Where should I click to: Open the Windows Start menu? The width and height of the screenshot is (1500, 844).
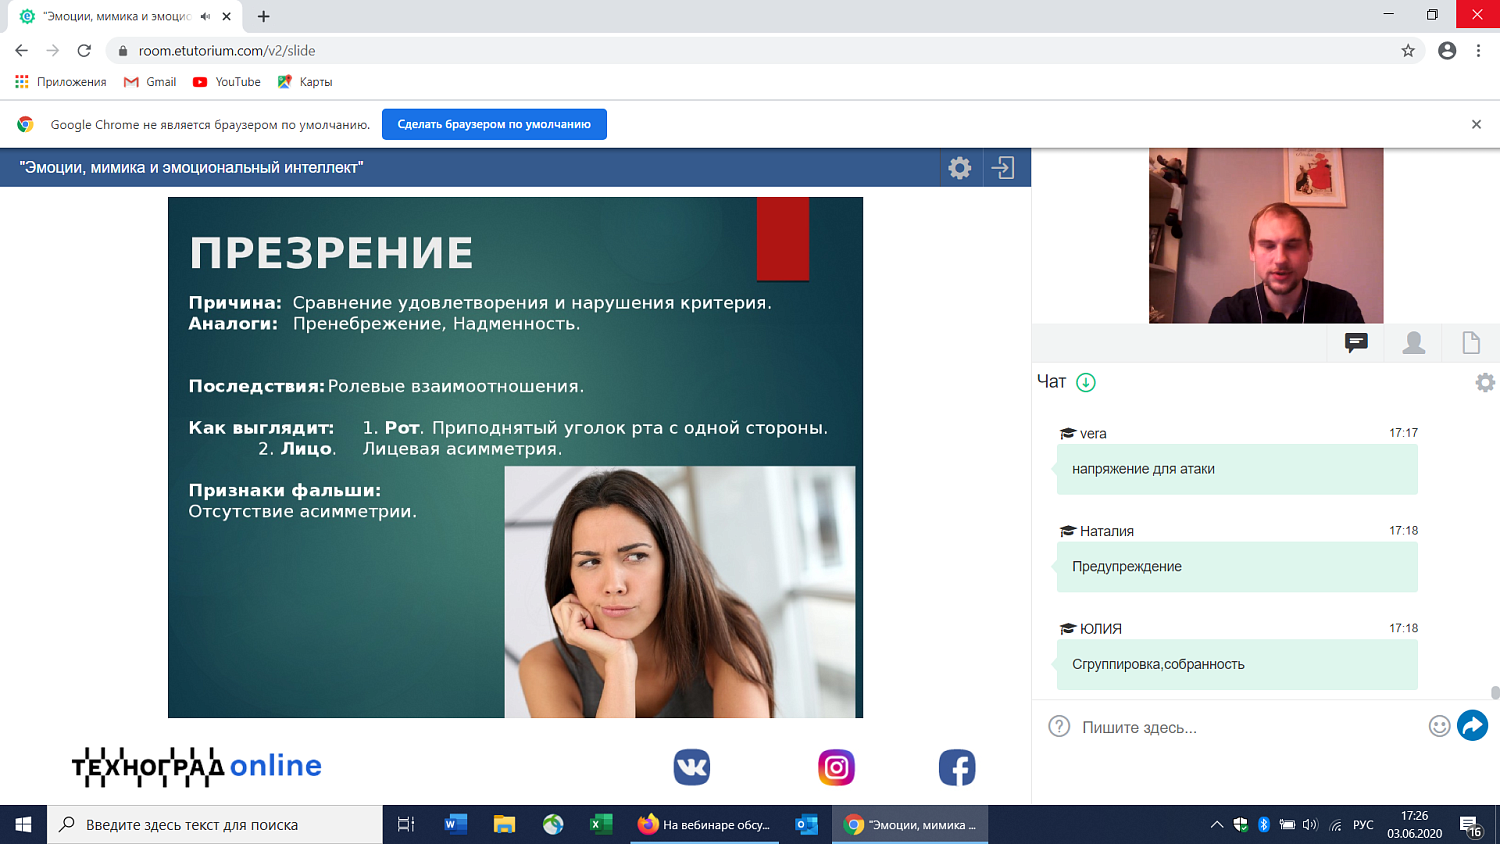(23, 825)
